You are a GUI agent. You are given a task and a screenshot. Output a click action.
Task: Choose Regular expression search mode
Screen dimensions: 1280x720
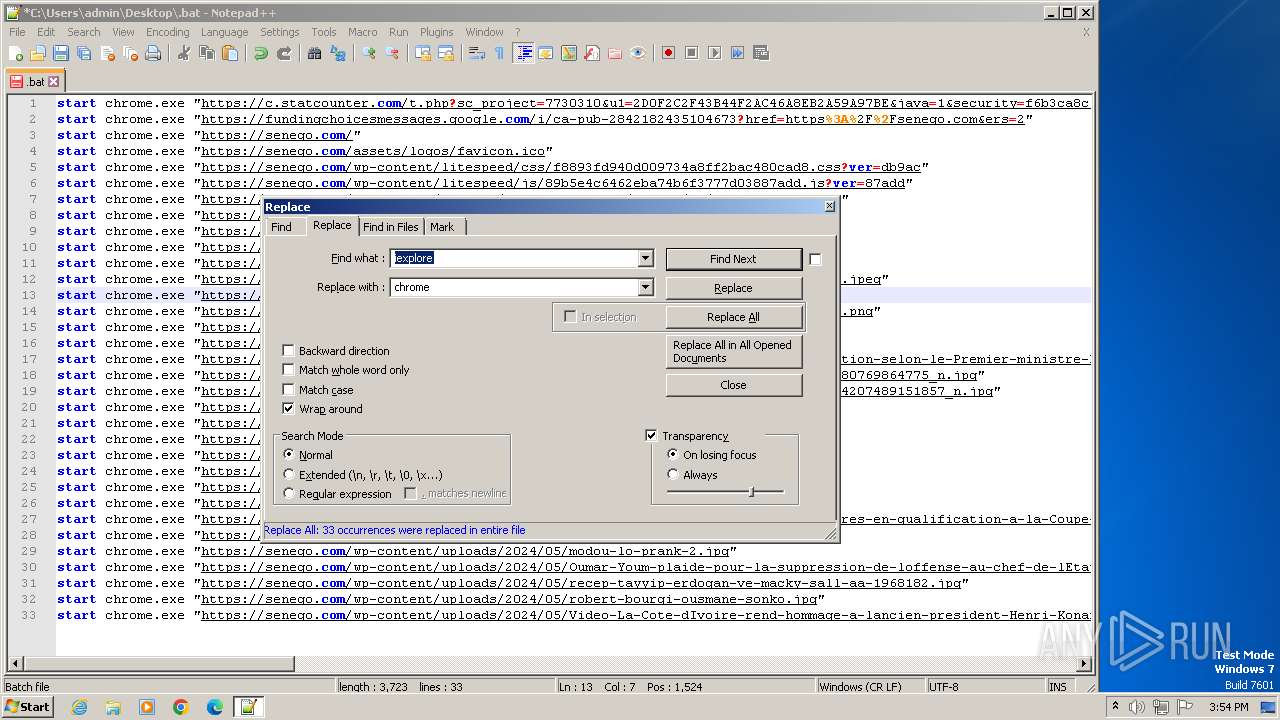tap(289, 494)
